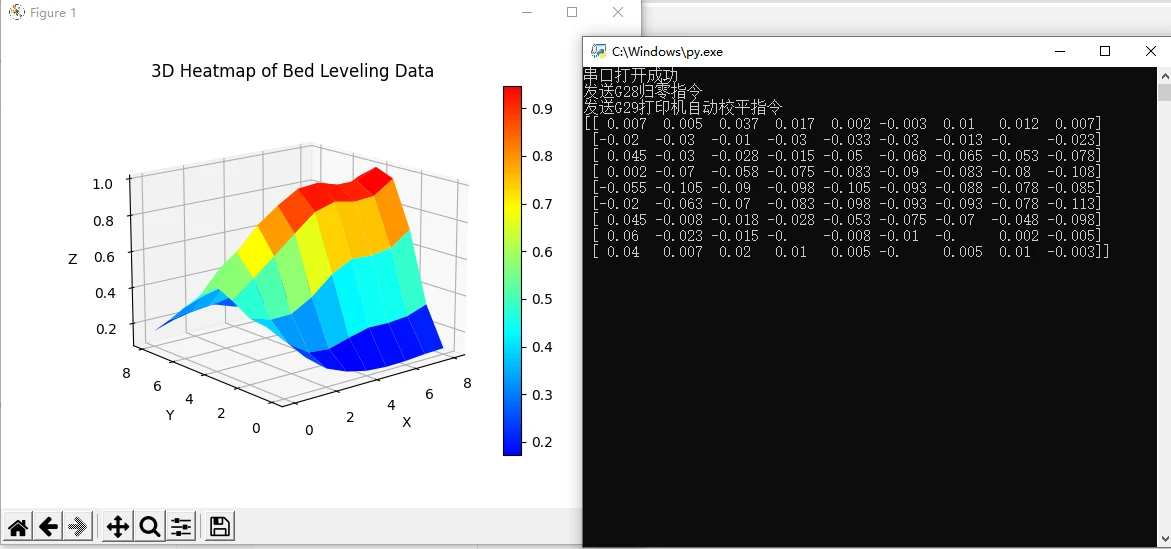Minimize the Figure 1 window
The height and width of the screenshot is (549, 1171).
(x=527, y=12)
